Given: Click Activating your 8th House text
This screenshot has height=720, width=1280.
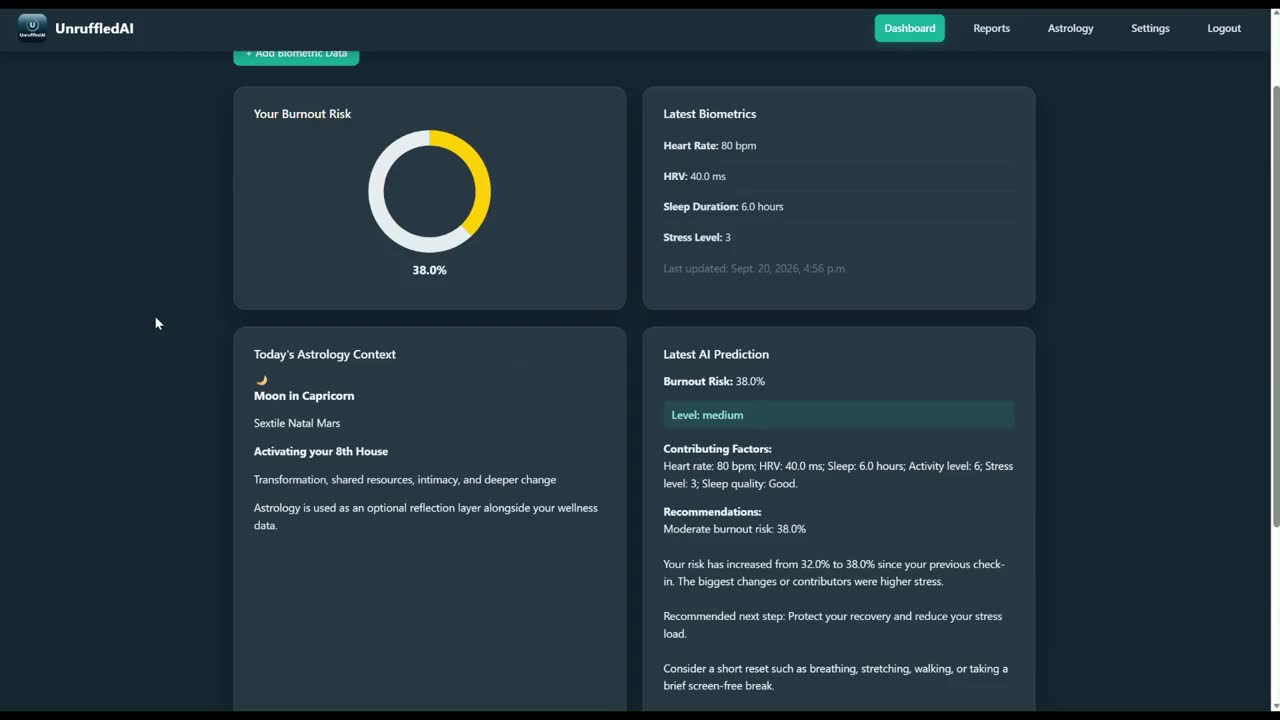Looking at the screenshot, I should point(321,451).
